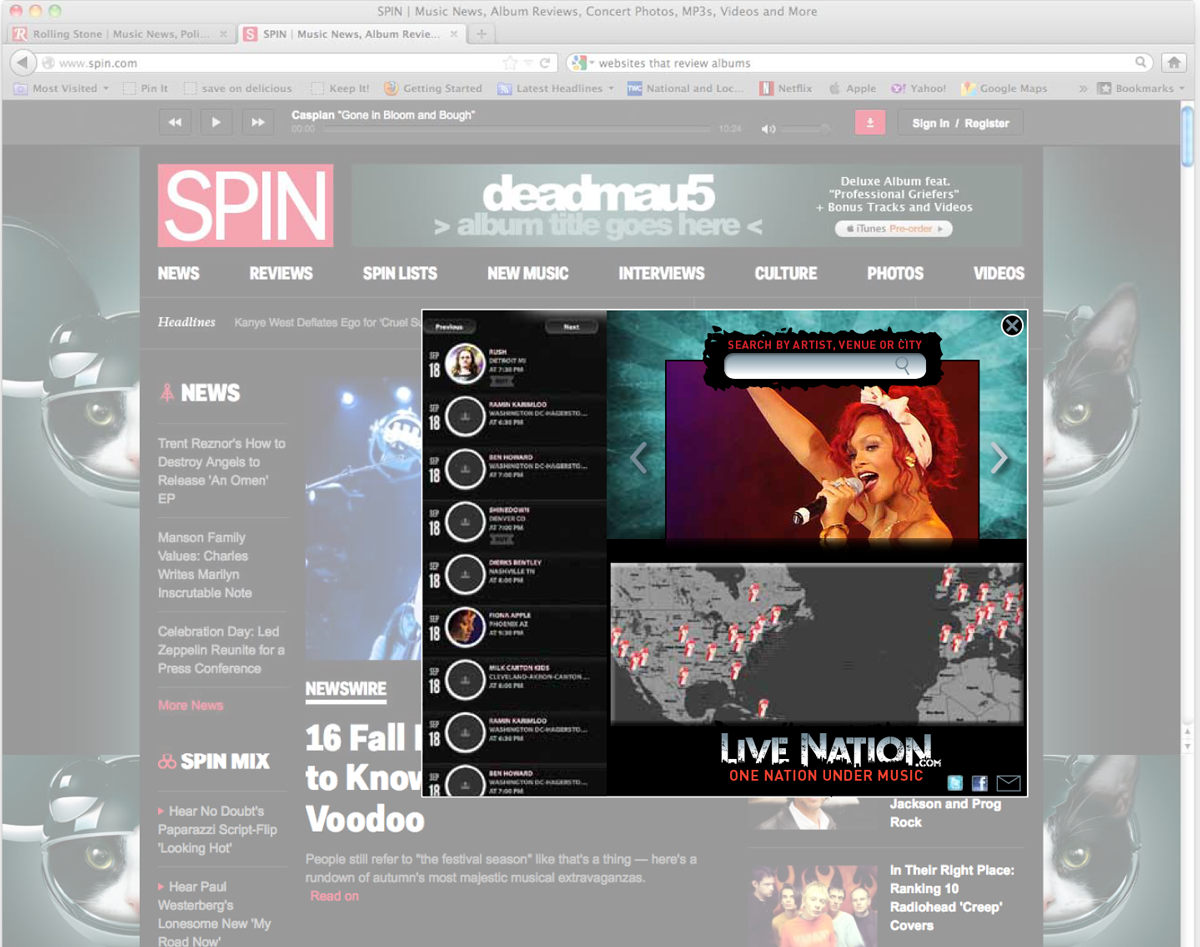The height and width of the screenshot is (947, 1200).
Task: Play the Caspian track
Action: pos(216,122)
